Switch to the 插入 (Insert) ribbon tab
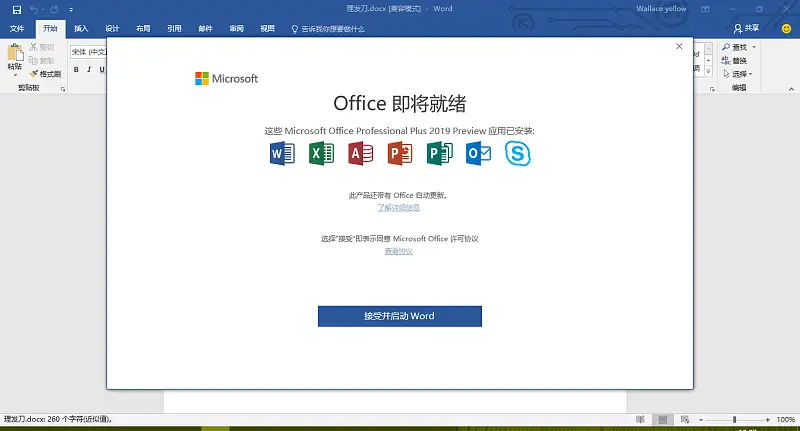Viewport: 800px width, 431px height. 81,29
